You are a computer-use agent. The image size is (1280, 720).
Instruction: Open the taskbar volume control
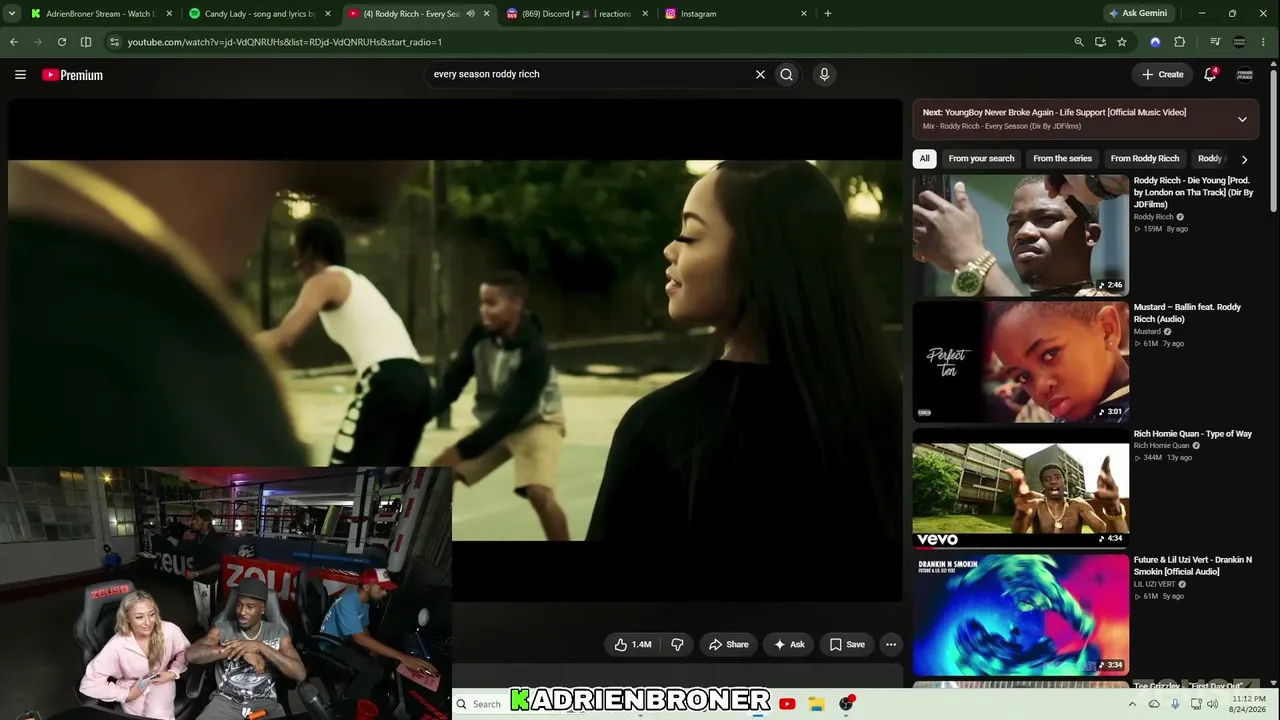[1213, 704]
